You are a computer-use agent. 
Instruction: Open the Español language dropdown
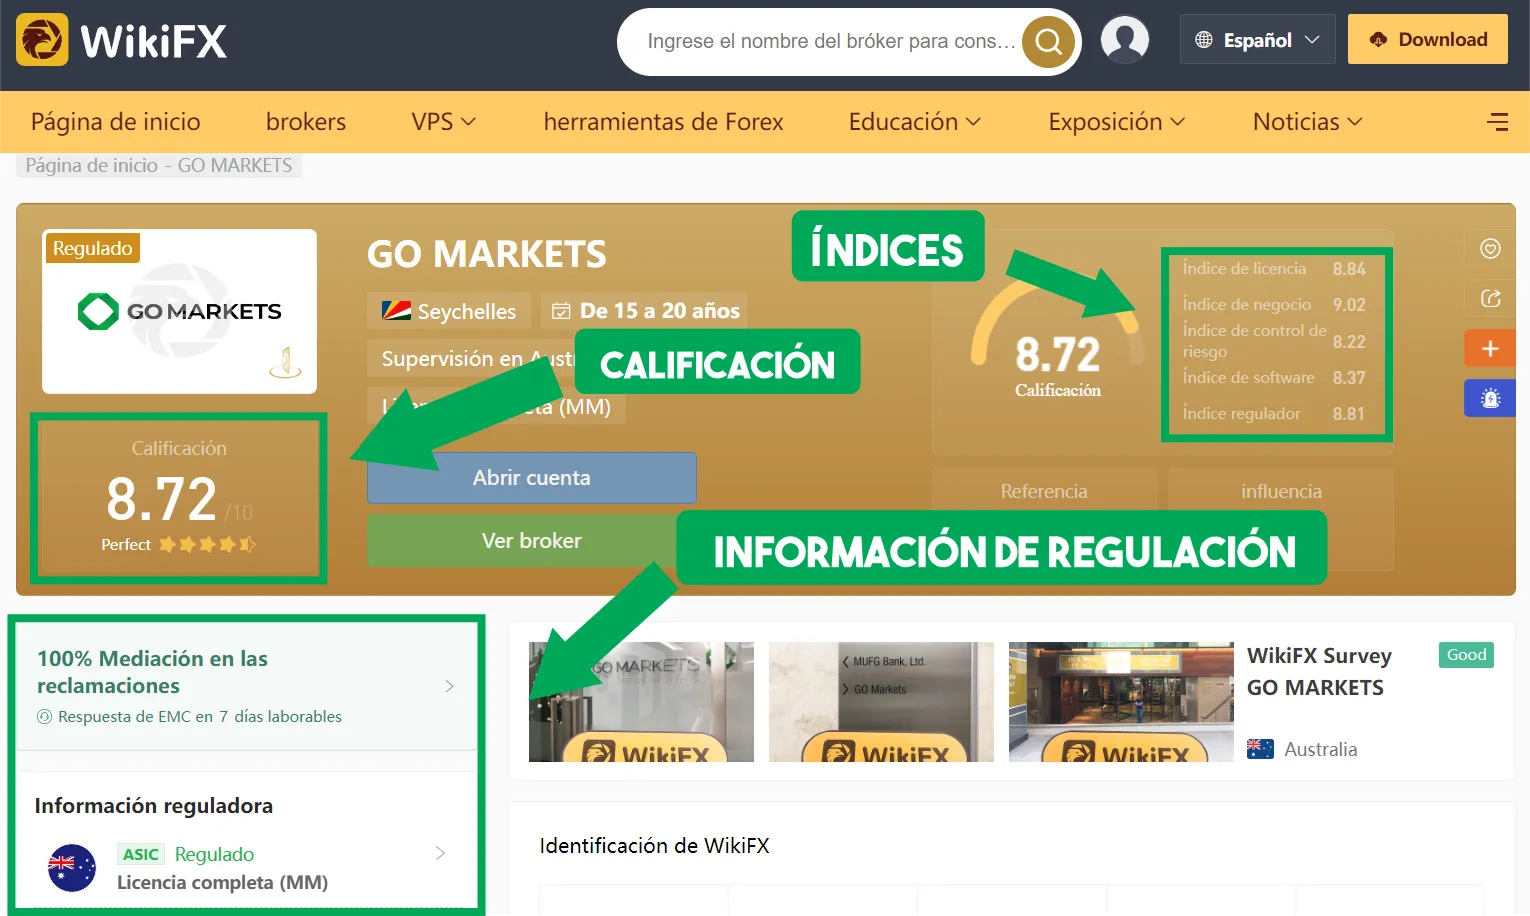(1257, 40)
